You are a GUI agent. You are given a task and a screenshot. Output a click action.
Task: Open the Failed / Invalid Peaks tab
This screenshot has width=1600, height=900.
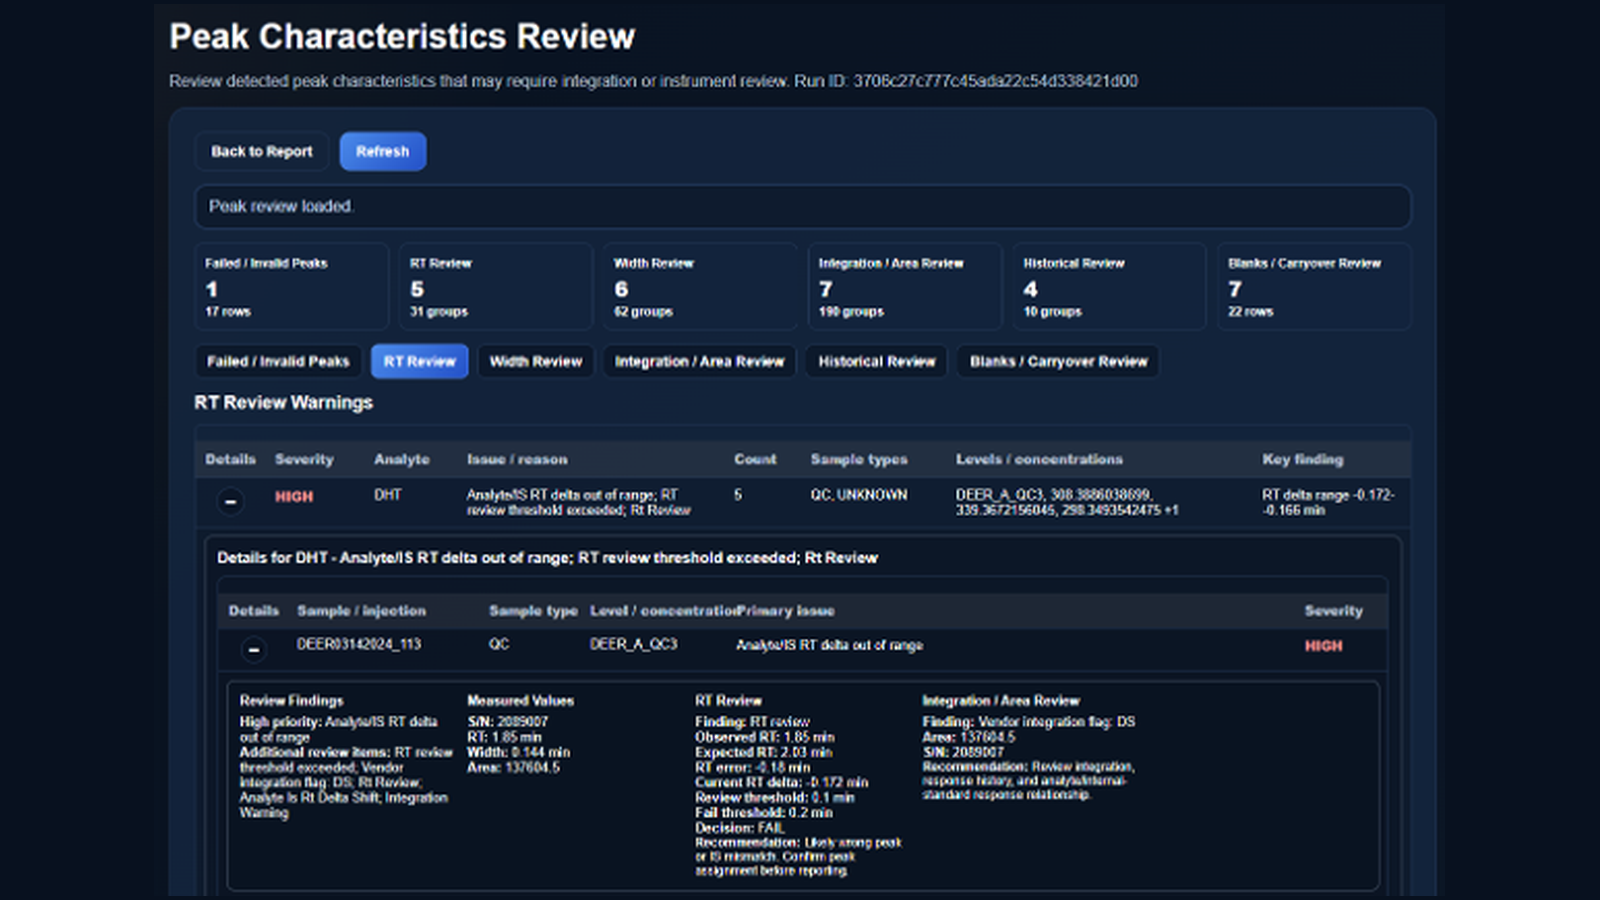tap(278, 361)
